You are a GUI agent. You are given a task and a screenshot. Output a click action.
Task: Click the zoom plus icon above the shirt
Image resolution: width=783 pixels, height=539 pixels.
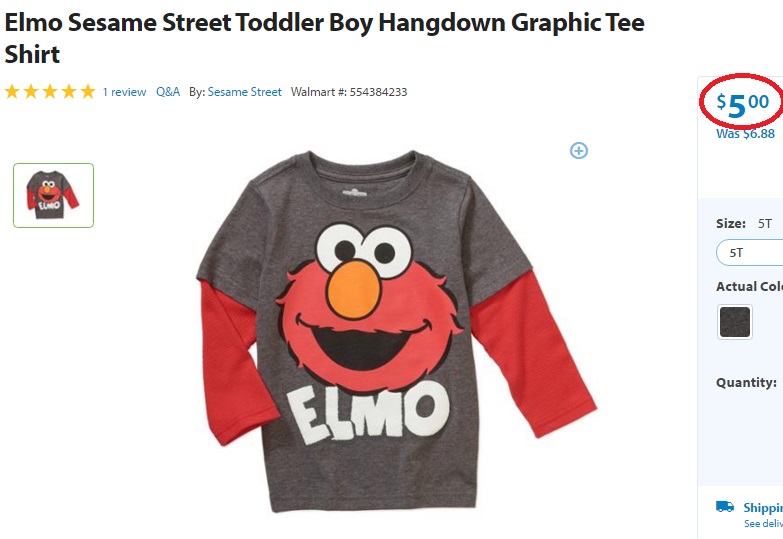point(579,150)
